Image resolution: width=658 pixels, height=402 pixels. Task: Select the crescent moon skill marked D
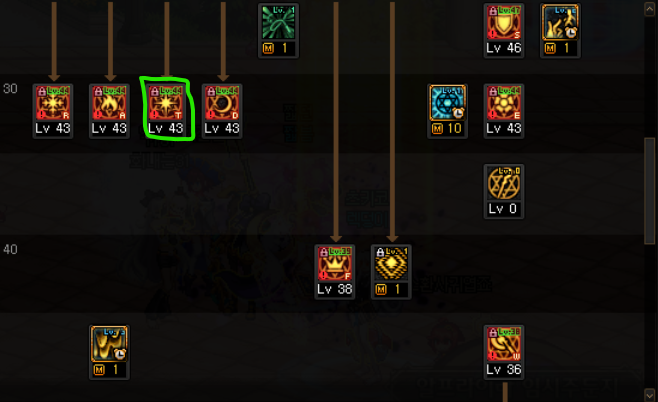point(222,103)
